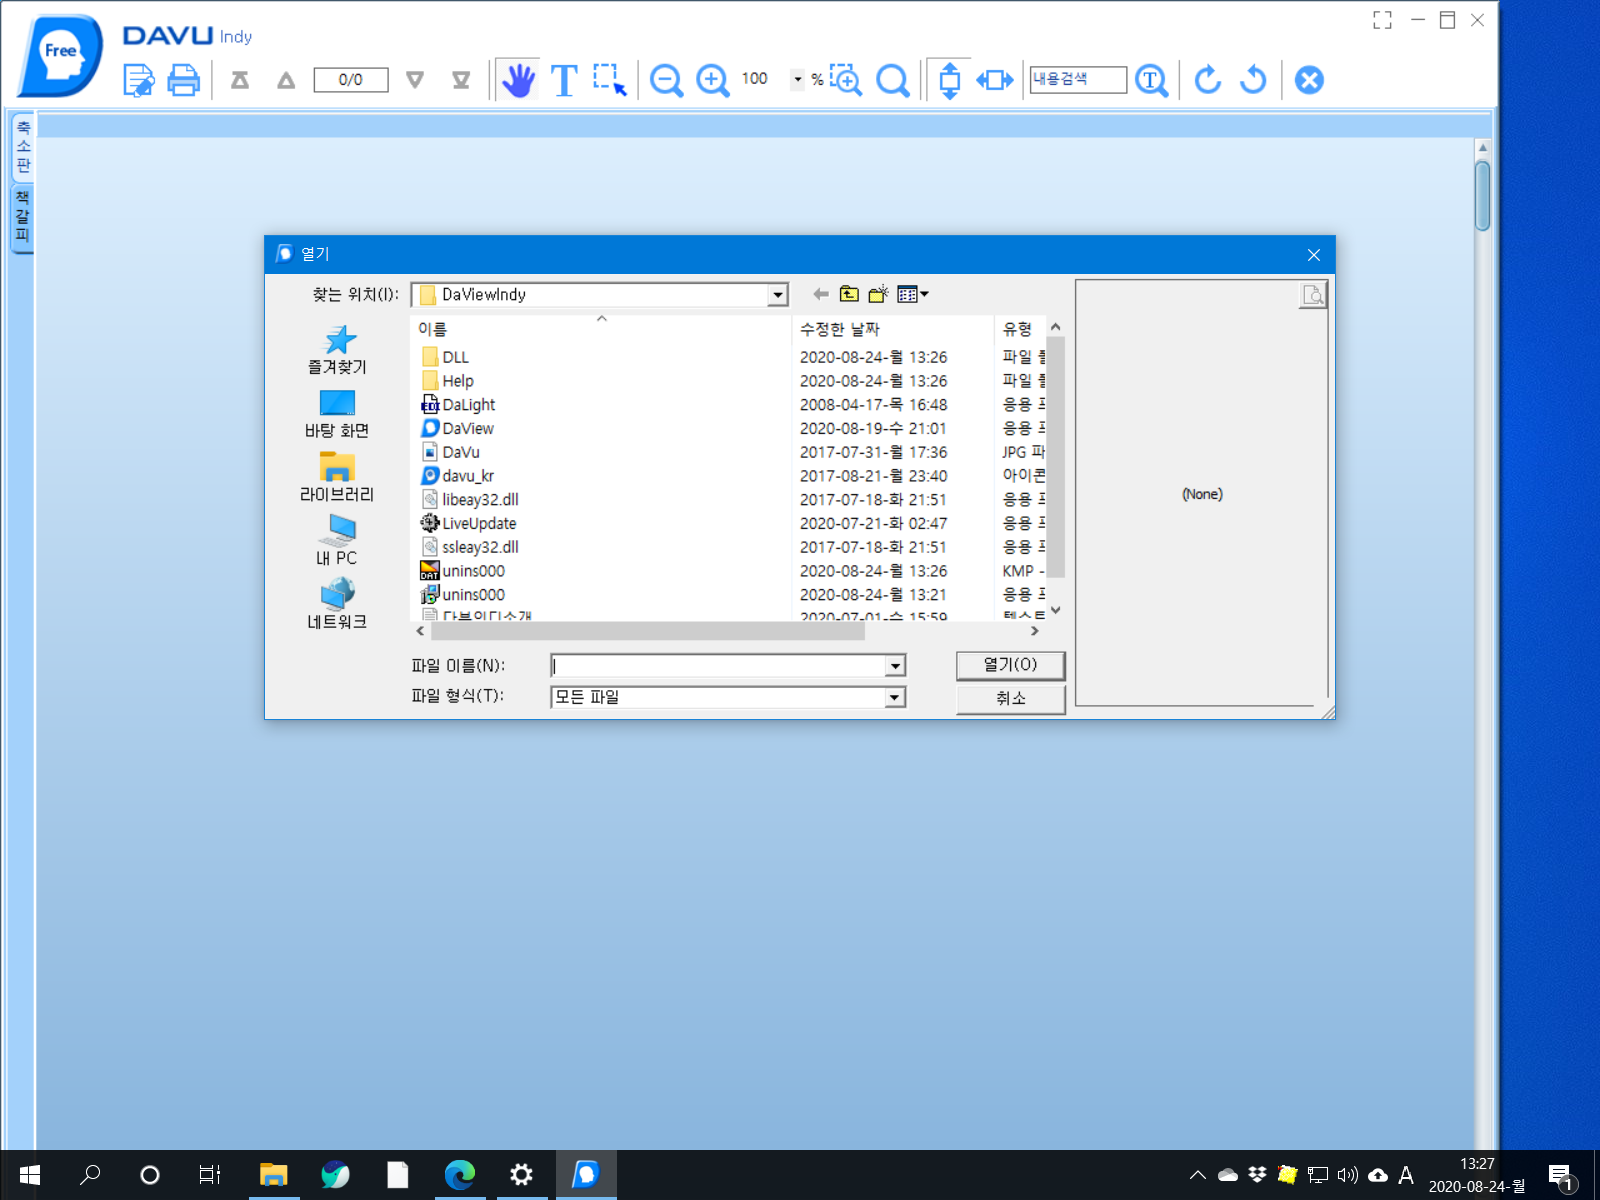1600x1200 pixels.
Task: Click the file list horizontal scrollbar
Action: [x=648, y=631]
